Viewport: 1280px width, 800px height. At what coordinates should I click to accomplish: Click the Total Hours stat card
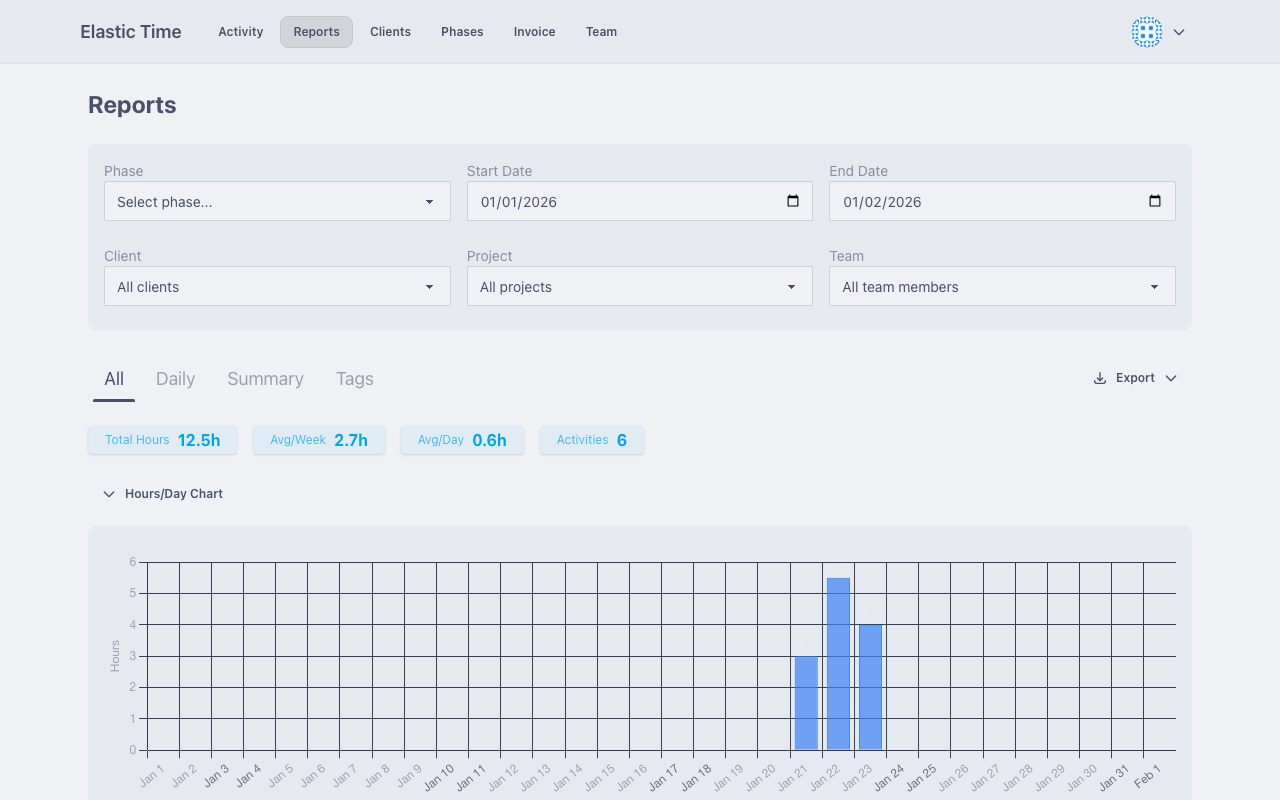pos(162,440)
